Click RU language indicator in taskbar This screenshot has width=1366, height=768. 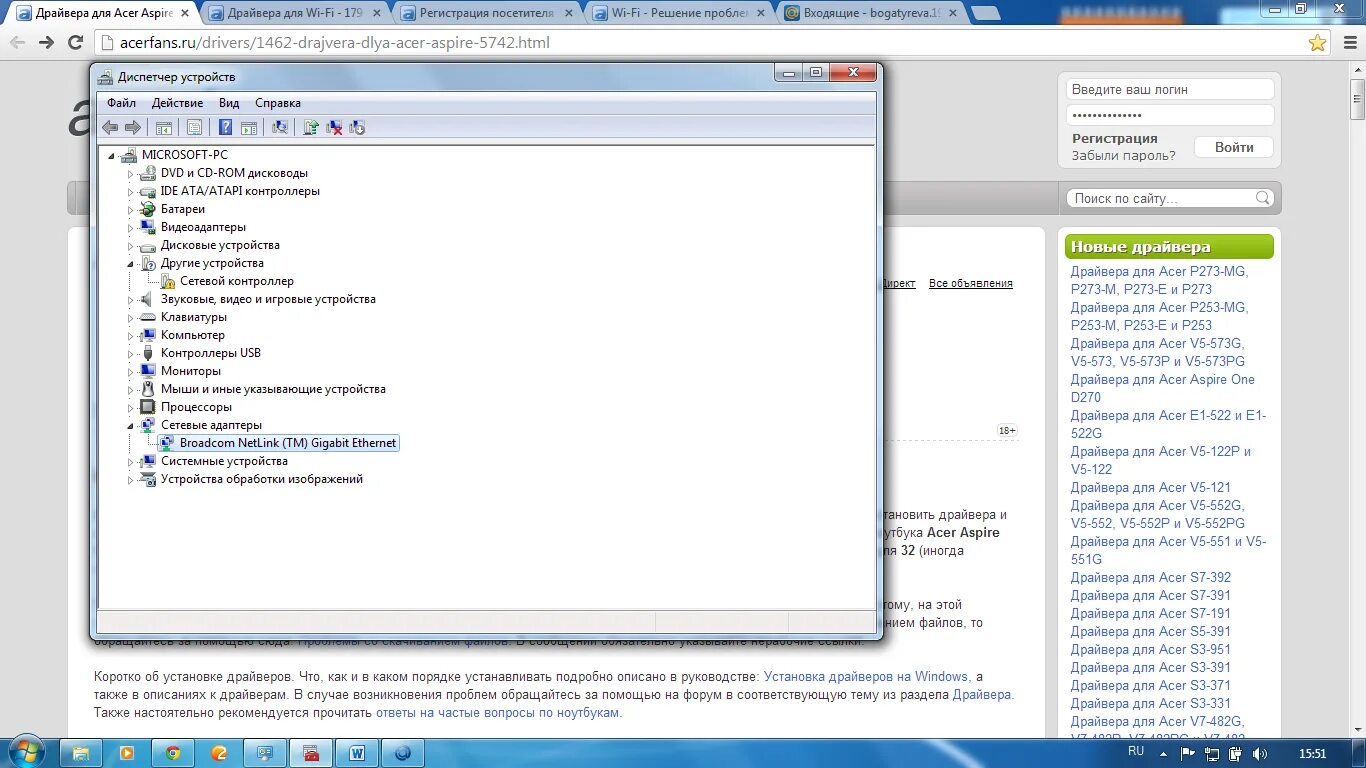[x=1136, y=751]
